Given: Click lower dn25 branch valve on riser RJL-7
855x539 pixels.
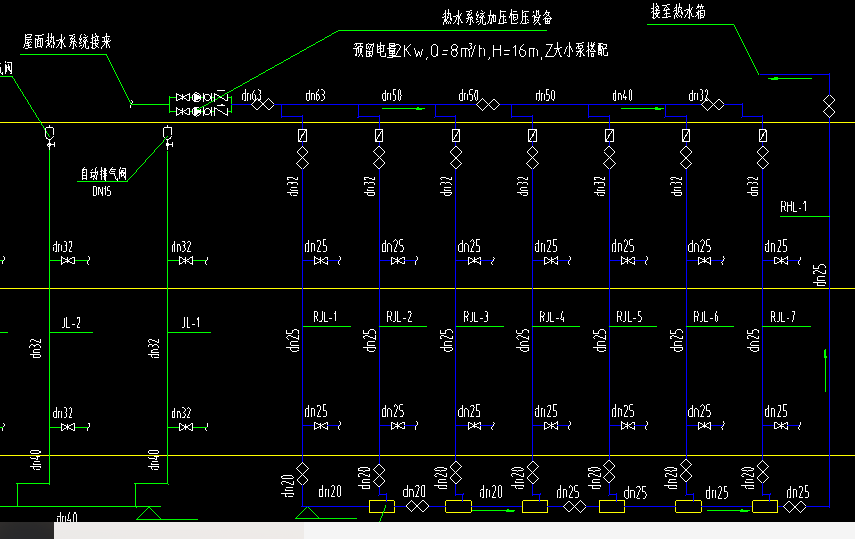Looking at the screenshot, I should (781, 426).
